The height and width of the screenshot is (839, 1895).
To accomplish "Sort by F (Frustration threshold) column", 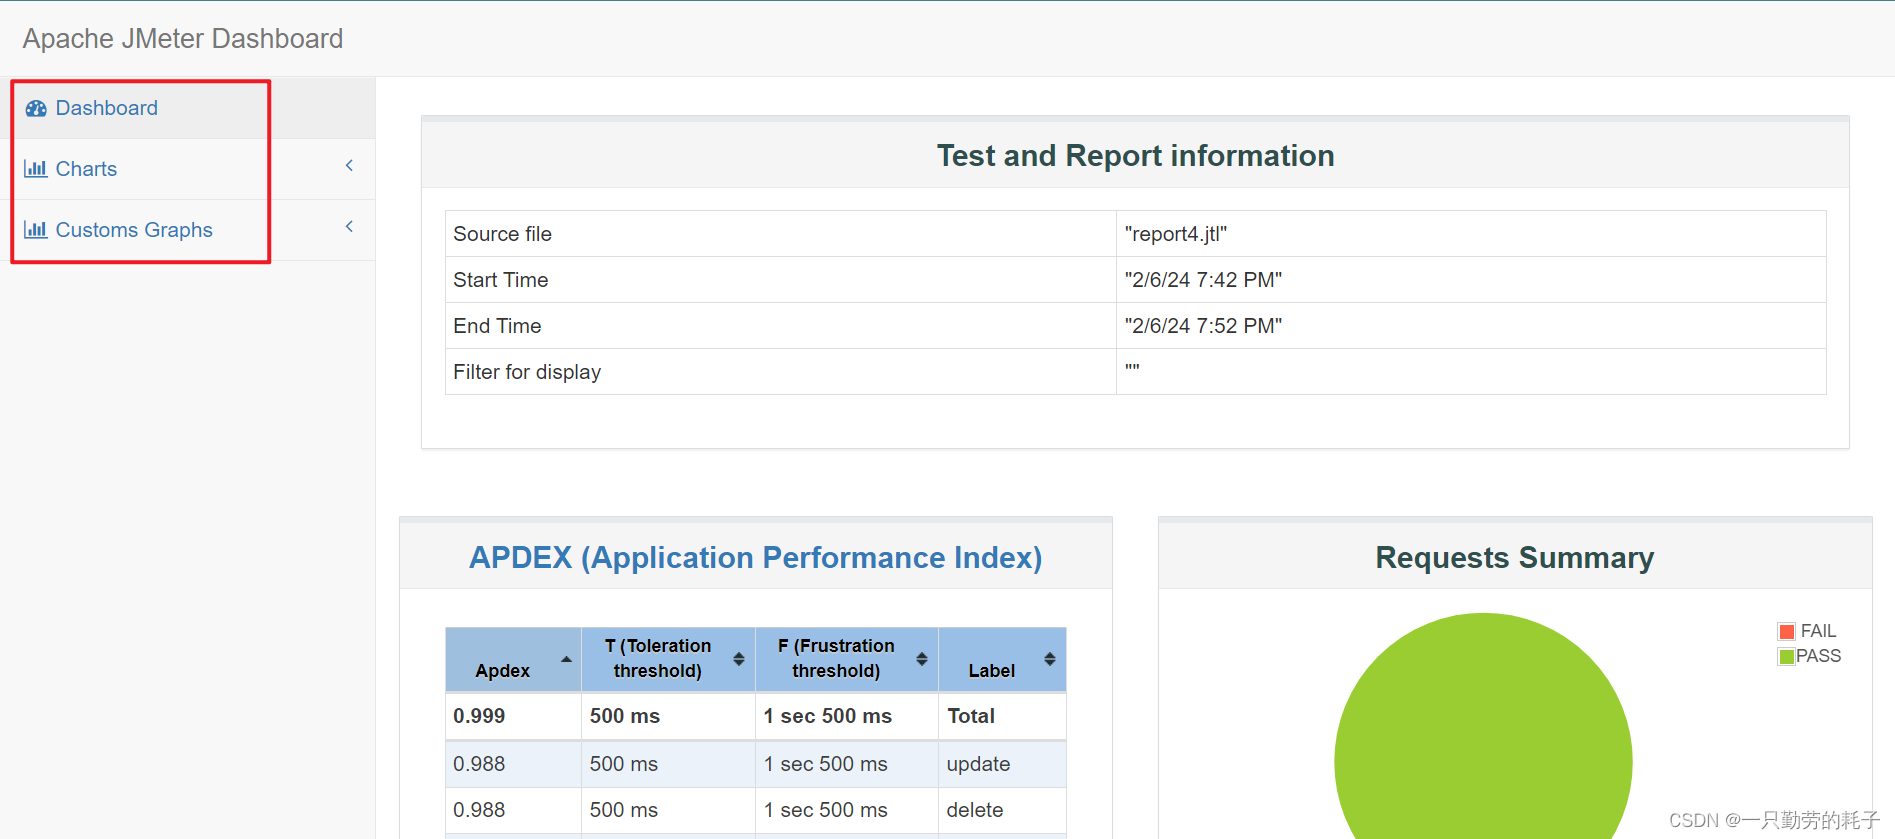I will (846, 659).
